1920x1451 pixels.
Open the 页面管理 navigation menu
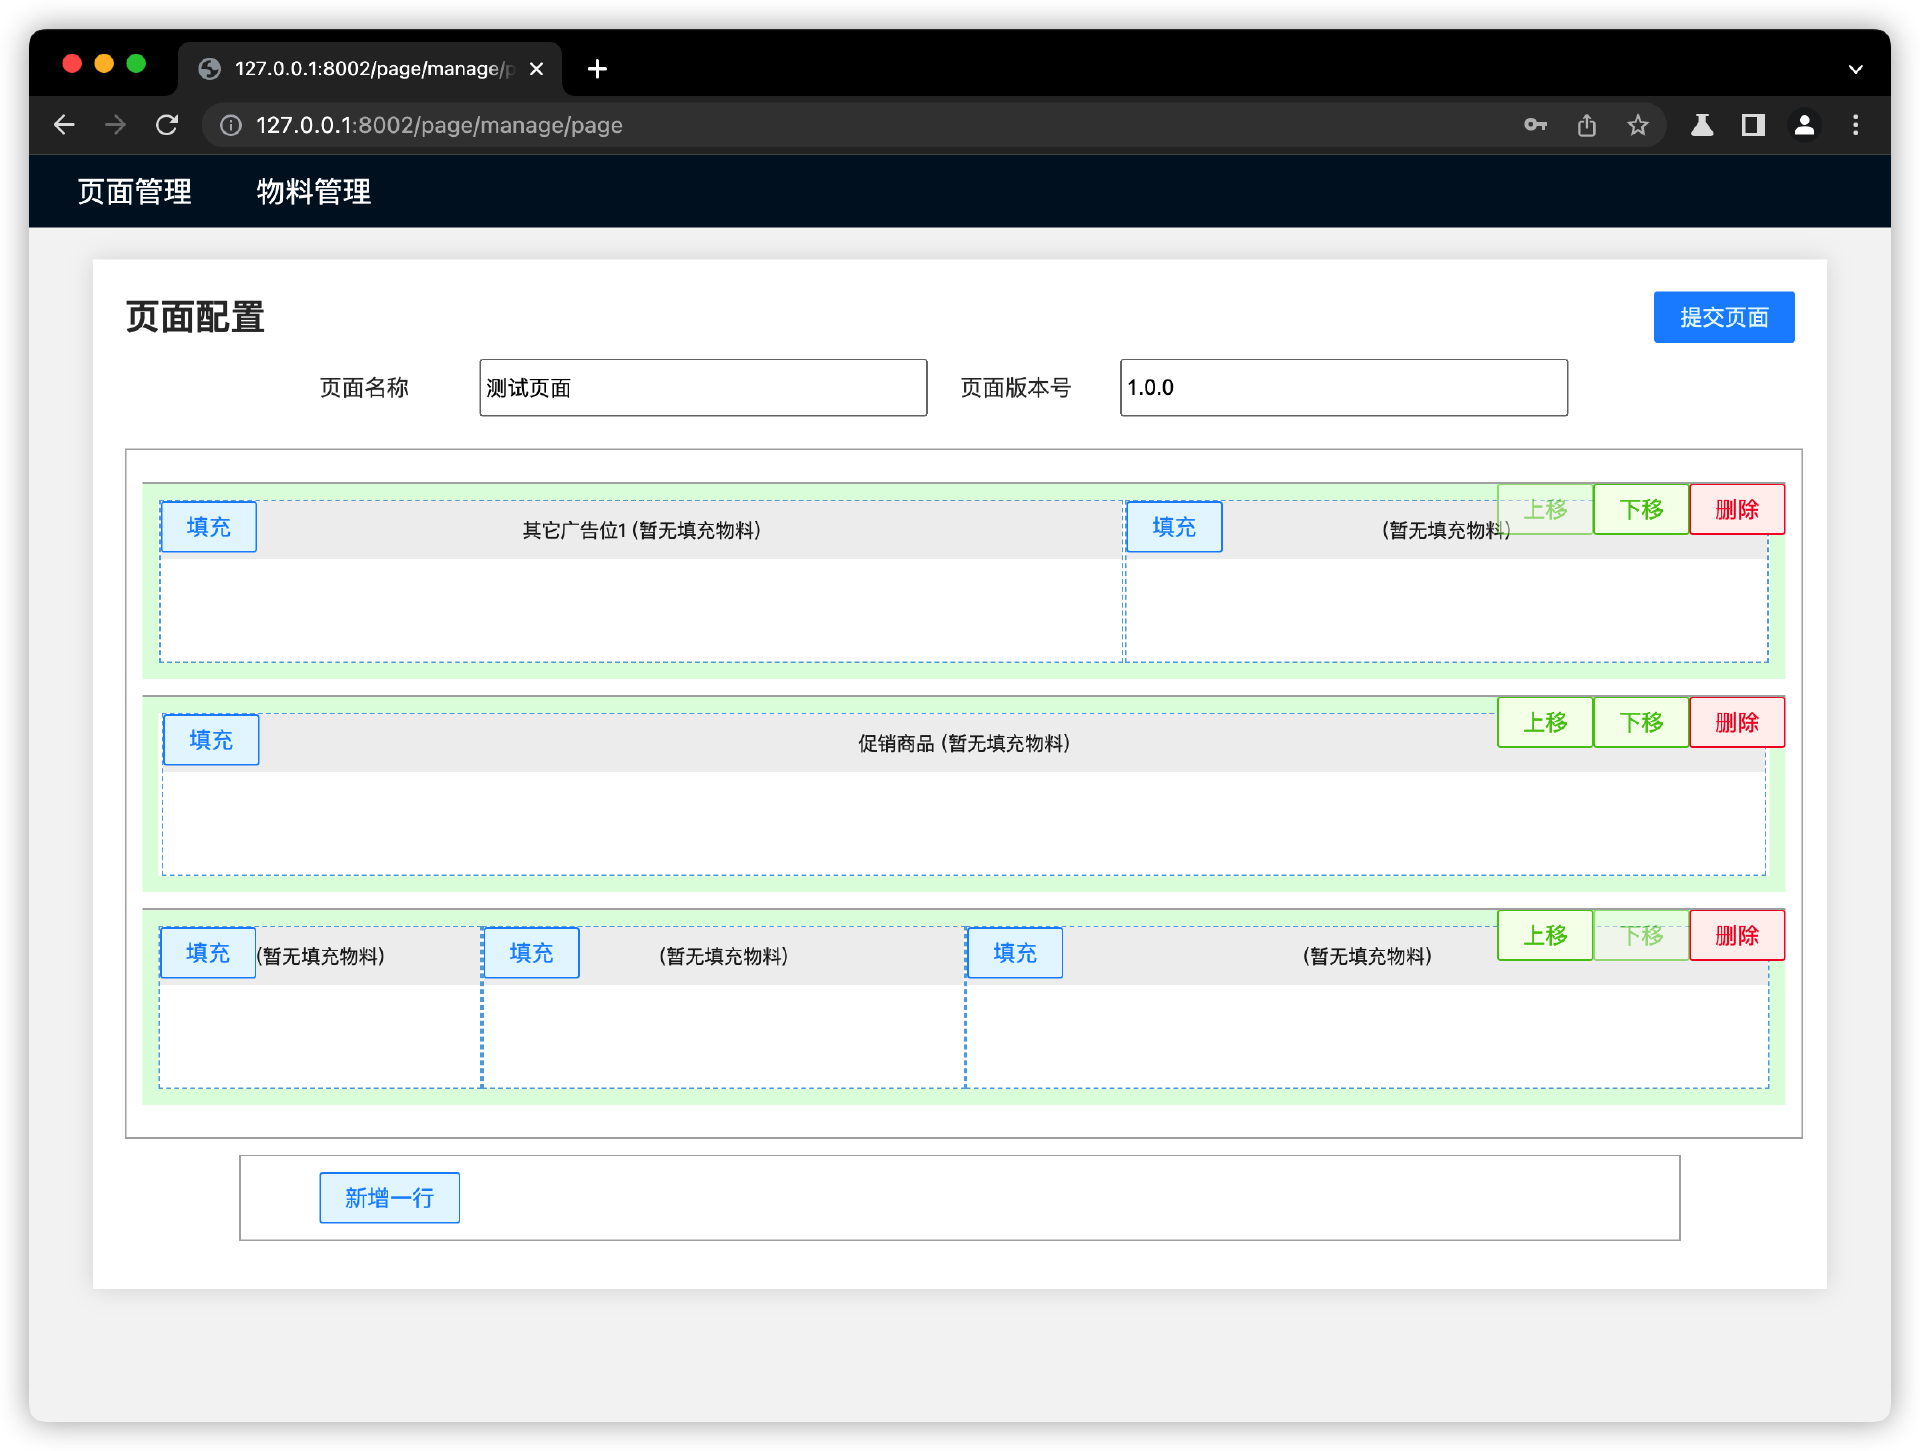[135, 191]
